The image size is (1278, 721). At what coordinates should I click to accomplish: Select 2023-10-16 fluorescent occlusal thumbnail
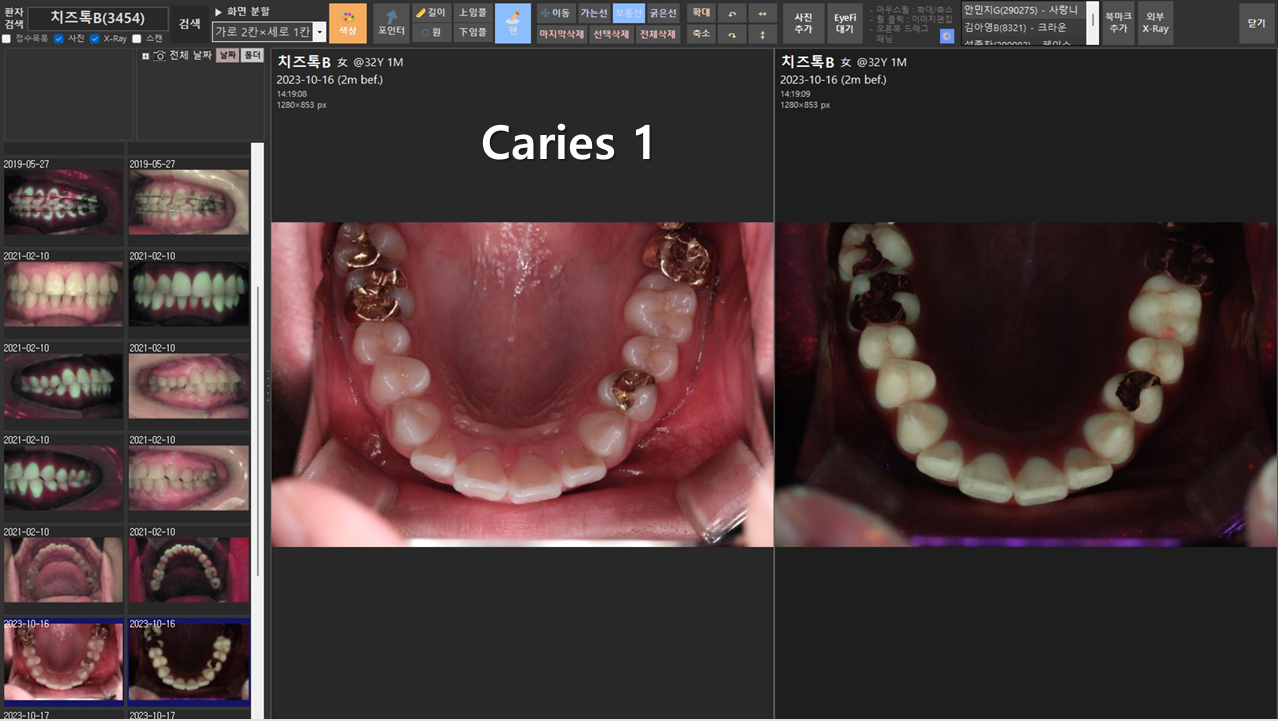pyautogui.click(x=189, y=663)
